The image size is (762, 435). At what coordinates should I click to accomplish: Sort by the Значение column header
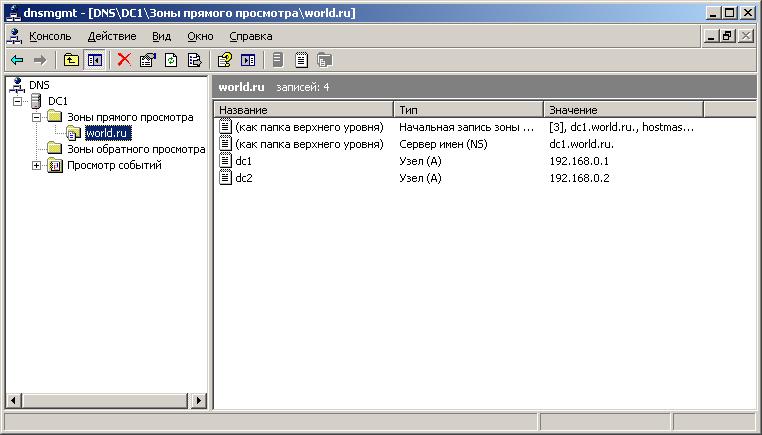point(623,110)
